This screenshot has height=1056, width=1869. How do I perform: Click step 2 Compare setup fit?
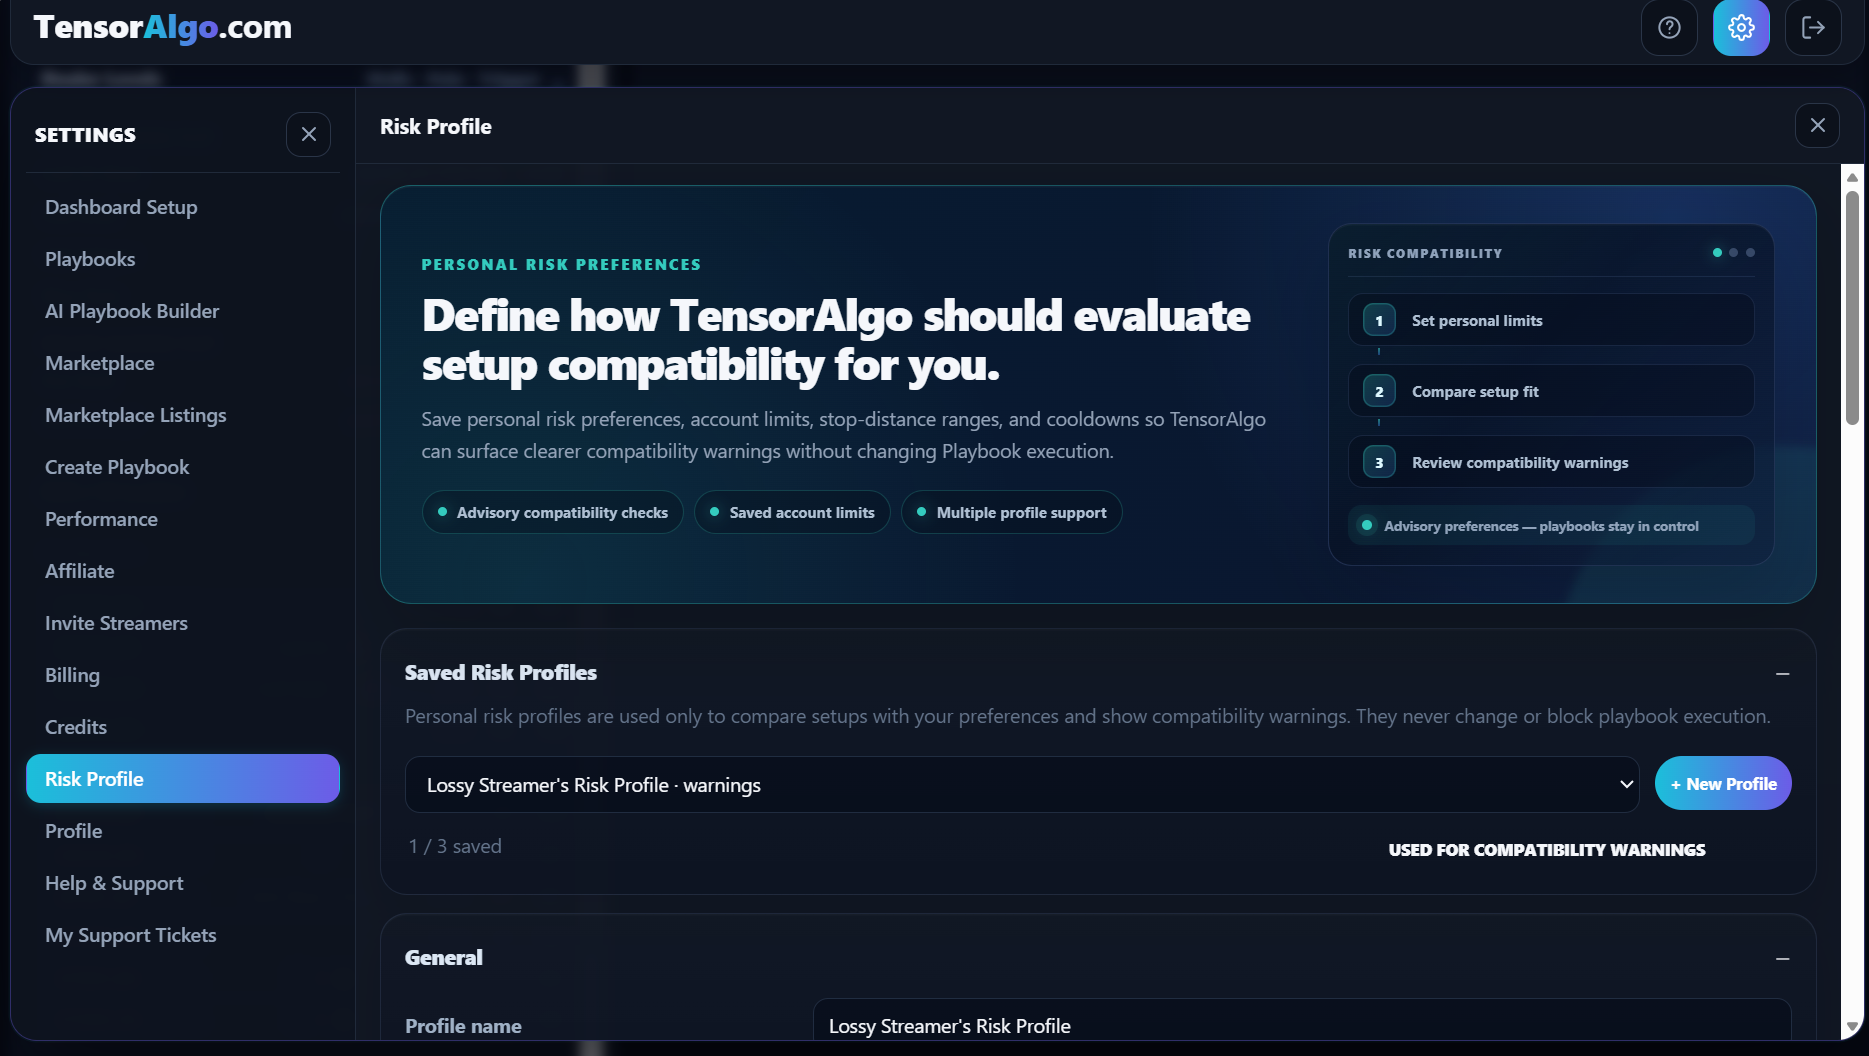[1551, 391]
